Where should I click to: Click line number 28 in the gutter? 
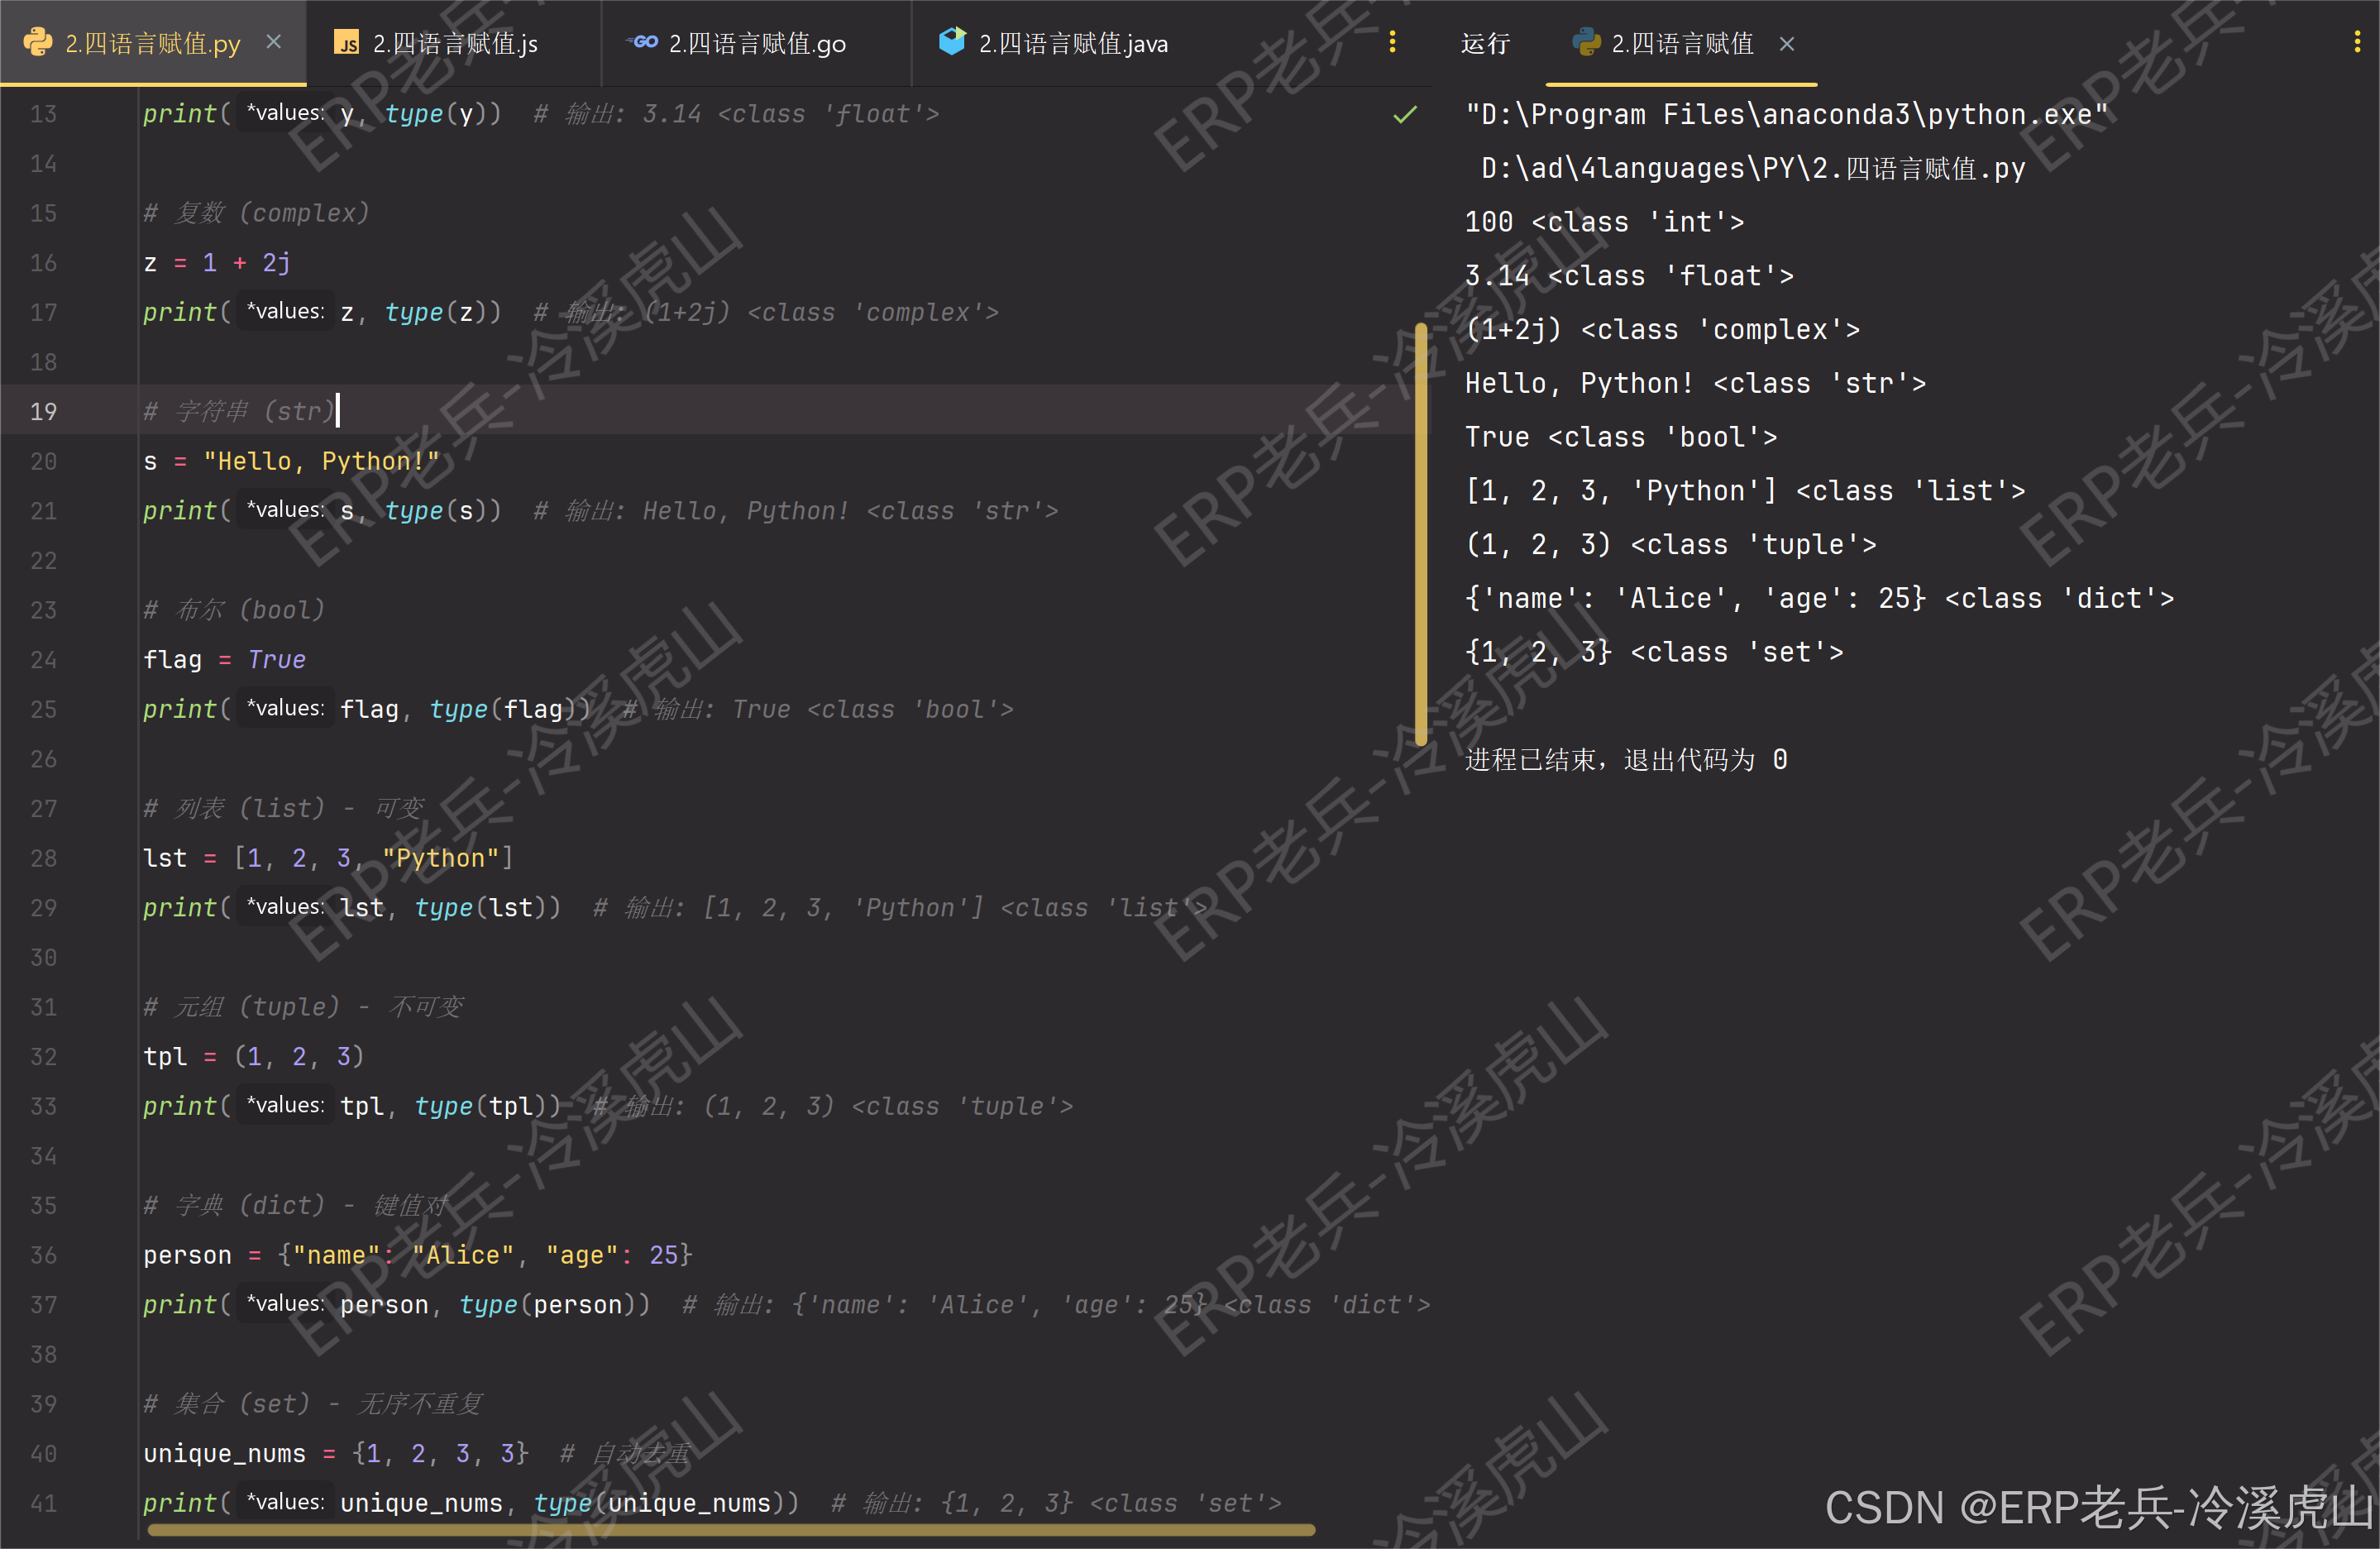pos(43,858)
